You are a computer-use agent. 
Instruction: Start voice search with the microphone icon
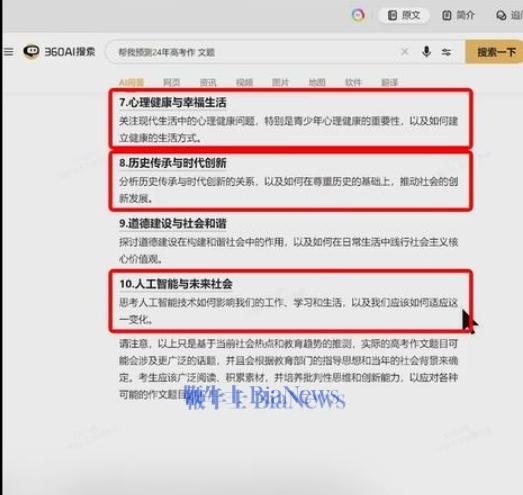(426, 52)
